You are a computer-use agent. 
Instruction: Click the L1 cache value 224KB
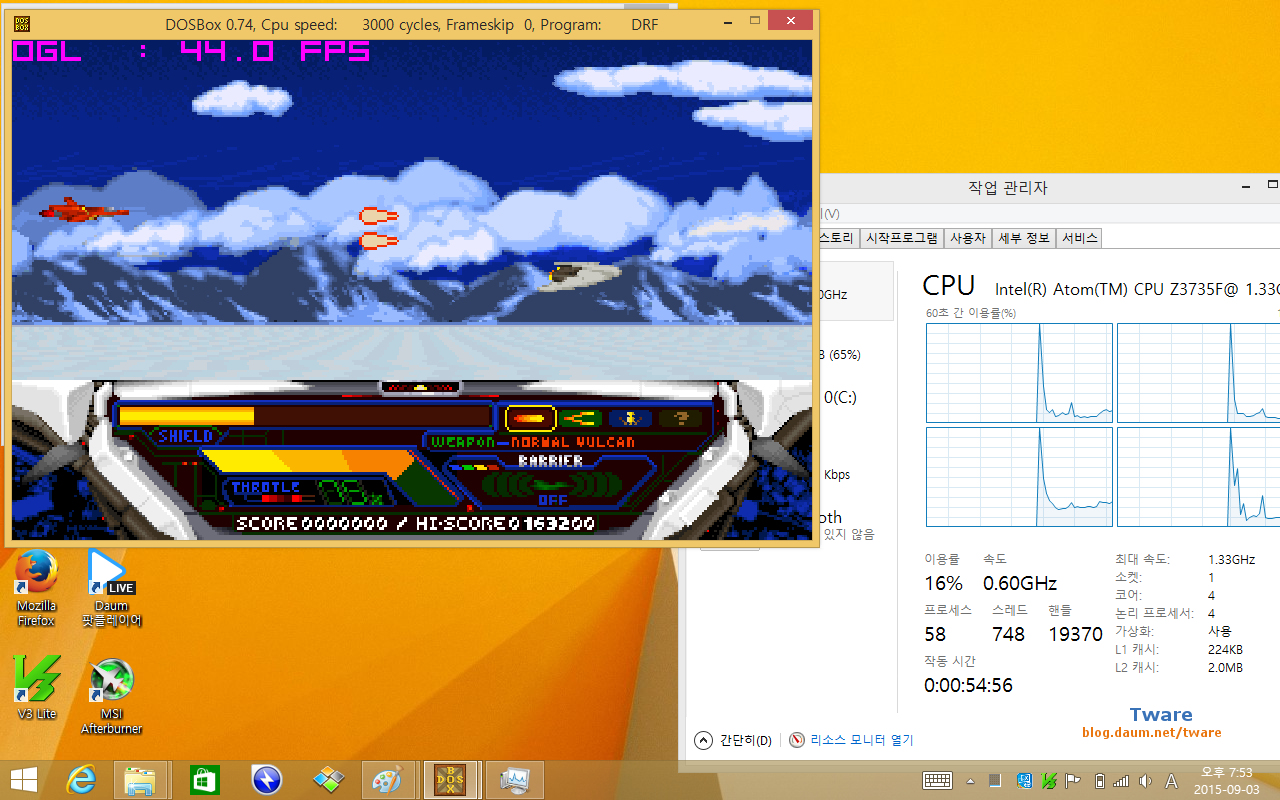coord(1225,649)
